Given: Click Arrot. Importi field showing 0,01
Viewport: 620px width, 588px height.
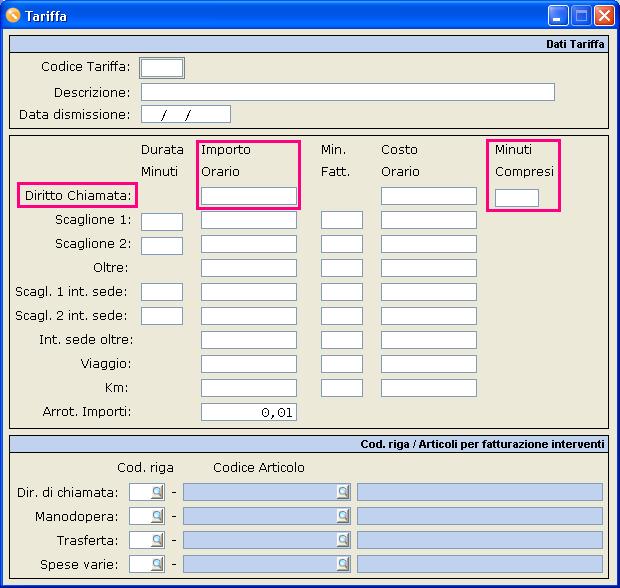Looking at the screenshot, I should pyautogui.click(x=249, y=412).
